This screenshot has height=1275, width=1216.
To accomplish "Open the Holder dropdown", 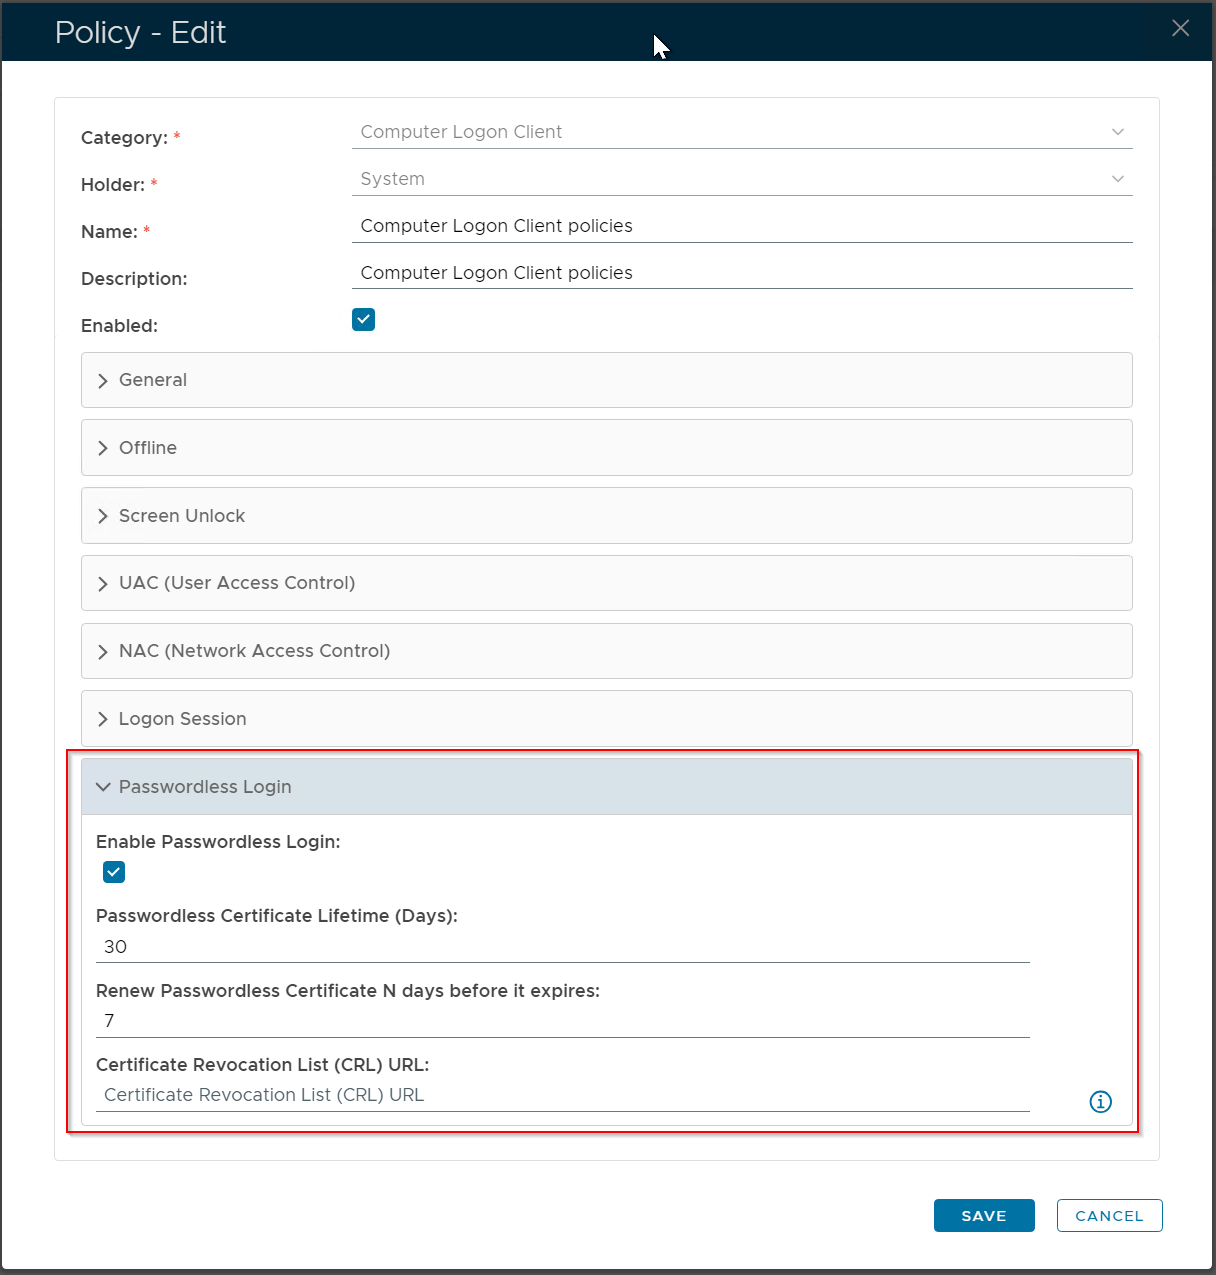I will (x=741, y=179).
